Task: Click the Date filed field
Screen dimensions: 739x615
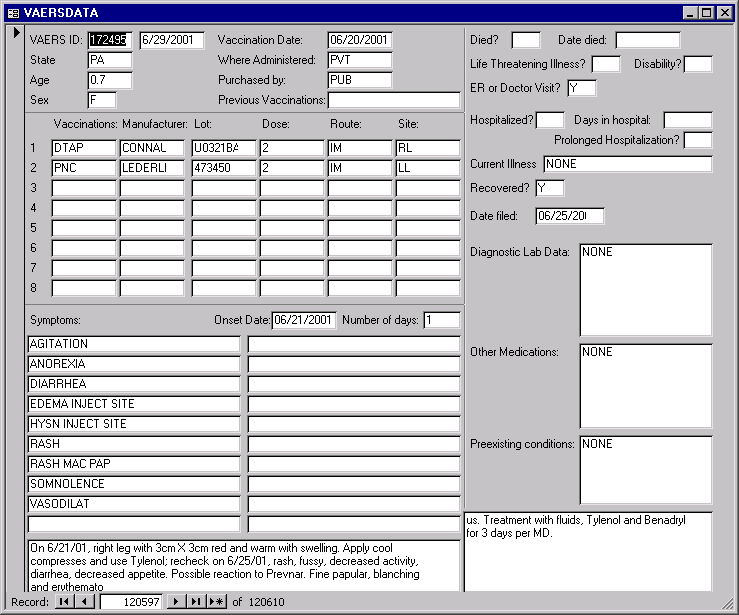Action: pyautogui.click(x=570, y=216)
